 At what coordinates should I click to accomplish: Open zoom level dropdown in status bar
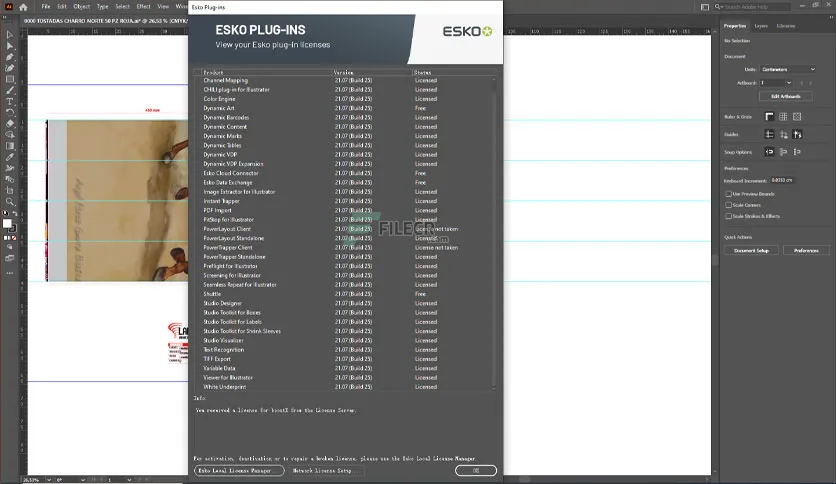[49, 480]
